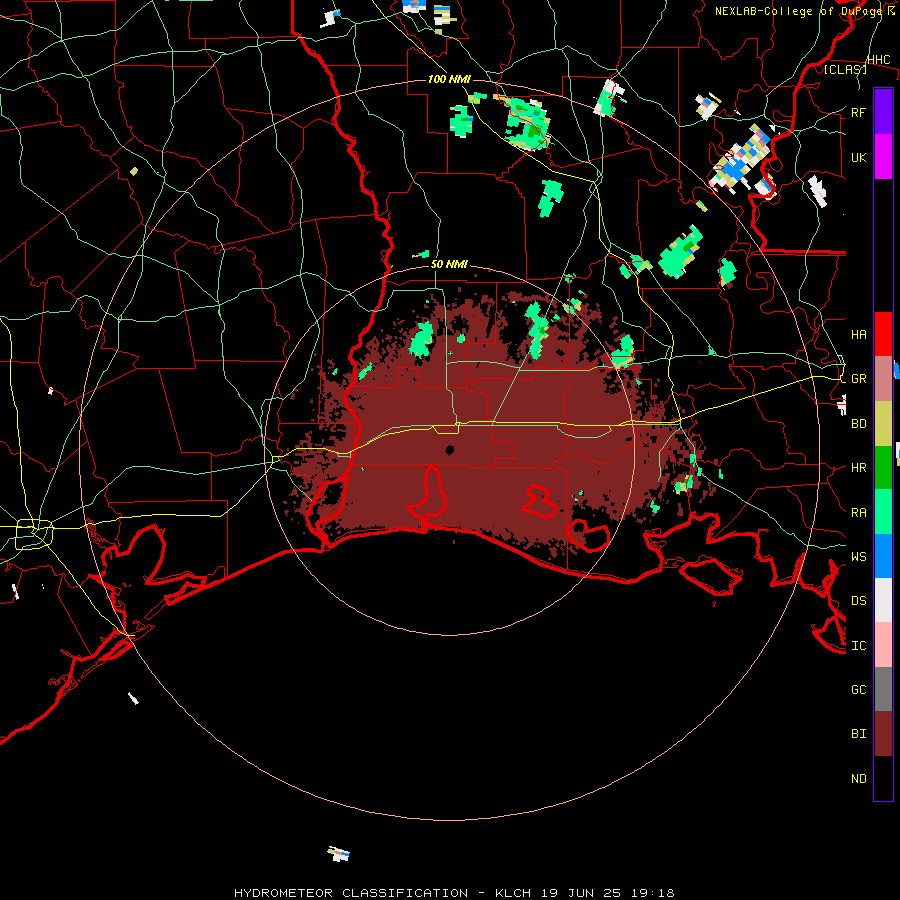This screenshot has width=900, height=900.
Task: Pick the HR heavy rain green swatch
Action: pyautogui.click(x=883, y=468)
